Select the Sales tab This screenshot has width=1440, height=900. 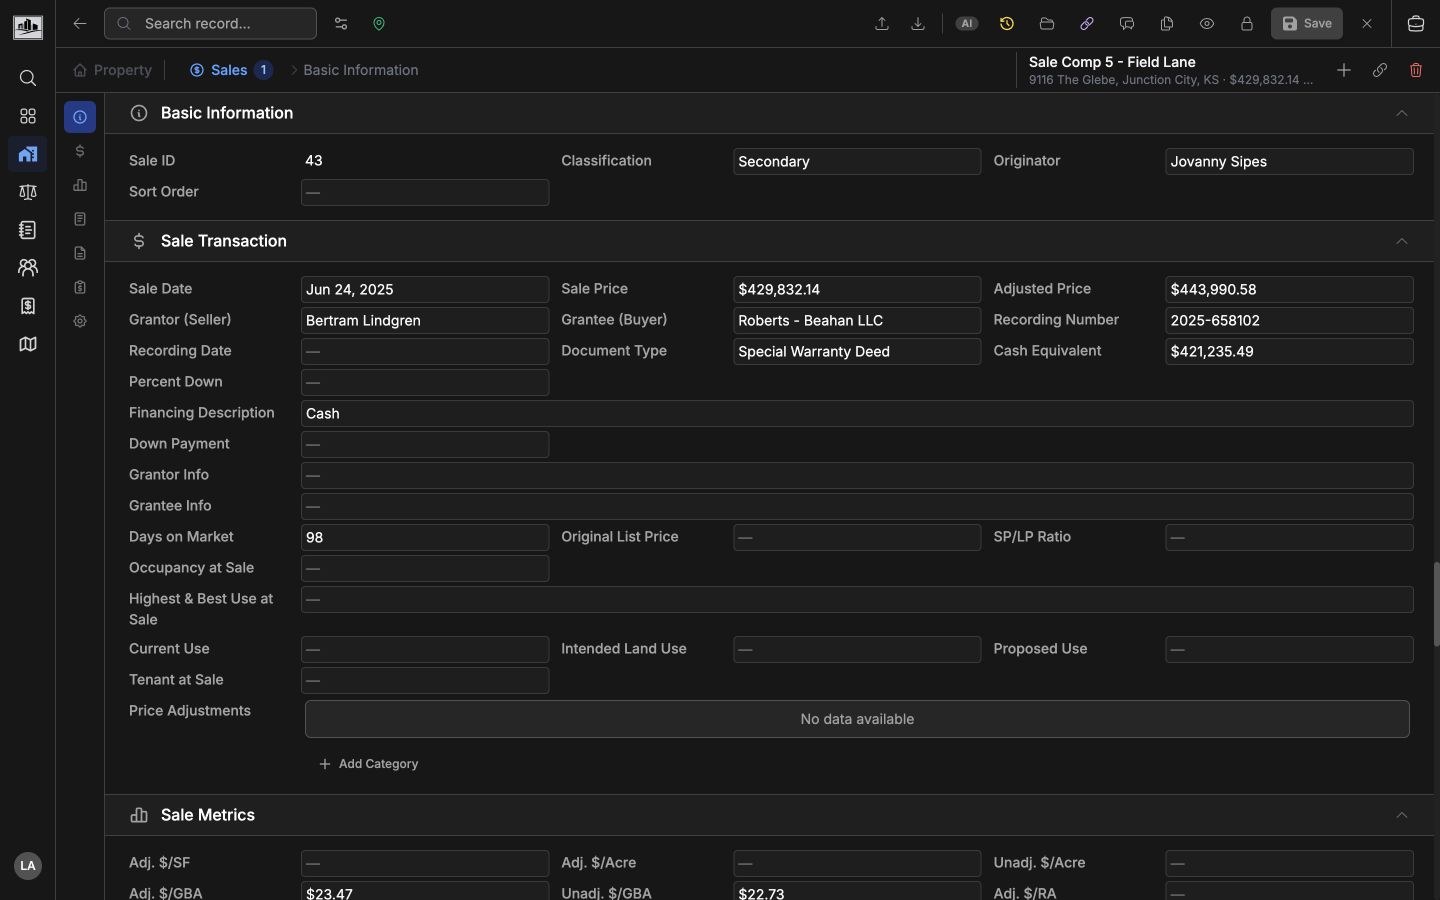click(231, 71)
